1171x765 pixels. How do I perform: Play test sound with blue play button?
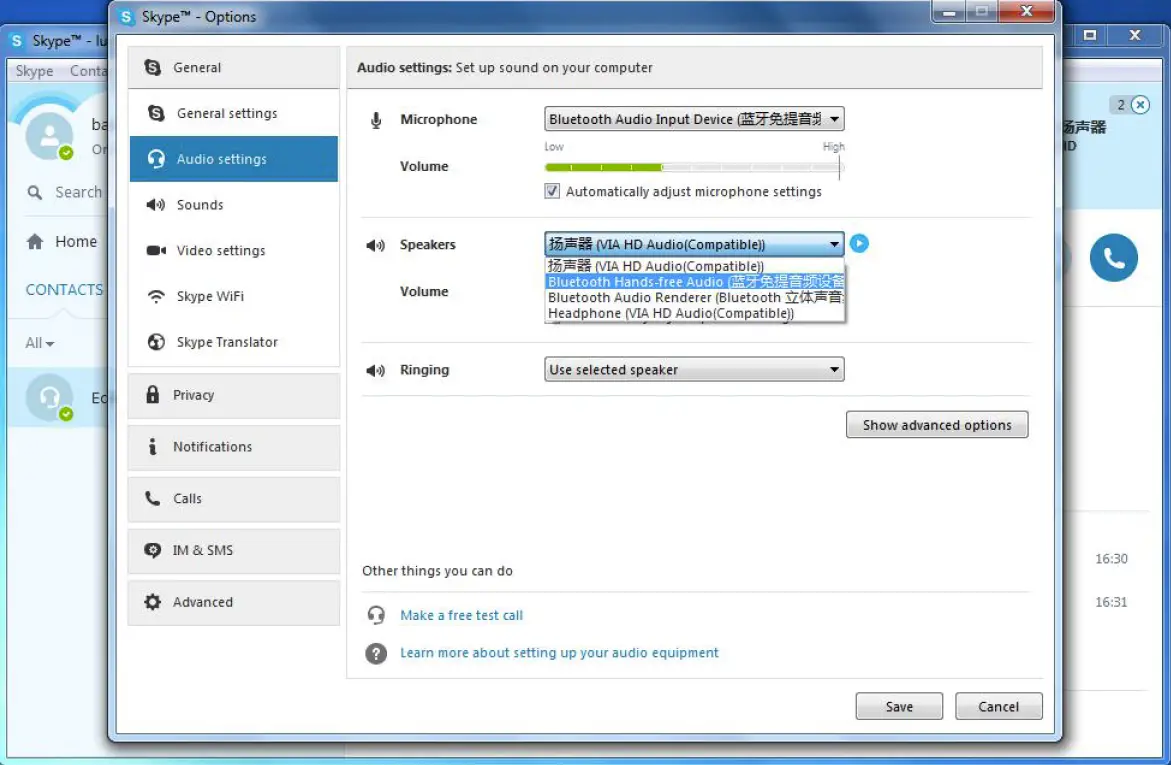(x=859, y=244)
